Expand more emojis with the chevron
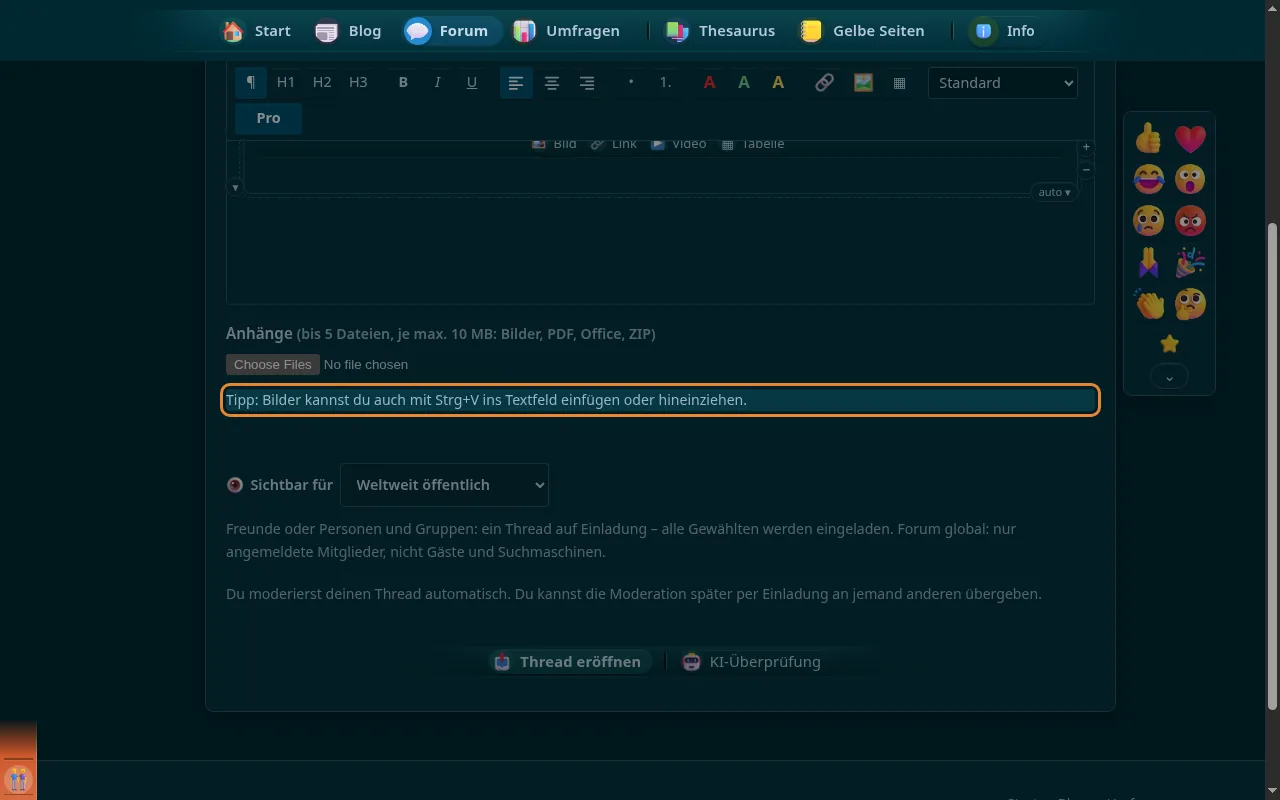Screen dimensions: 1280x800 1169,377
